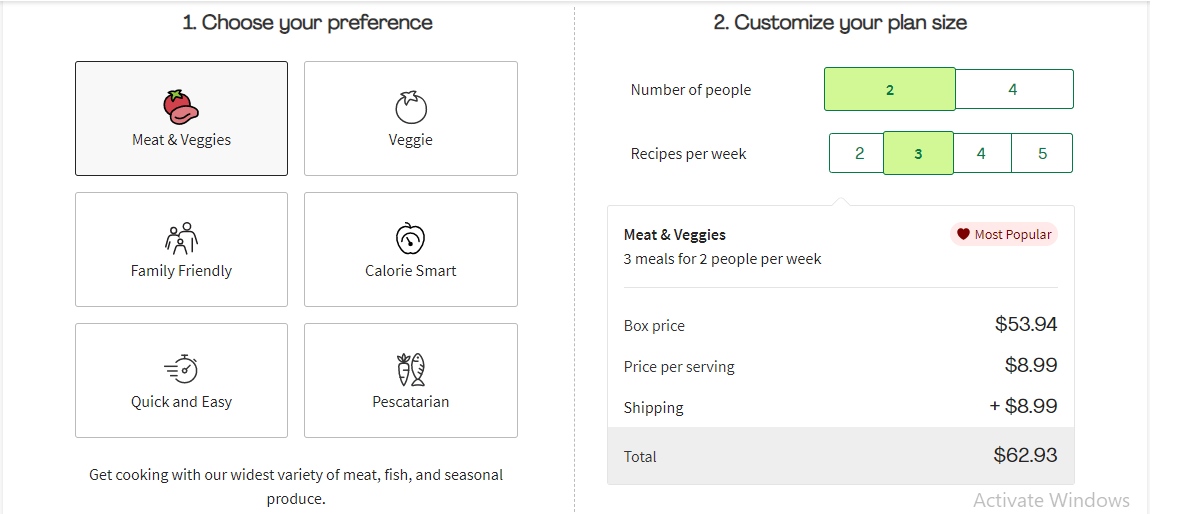Click the Most Popular badge

[1004, 234]
